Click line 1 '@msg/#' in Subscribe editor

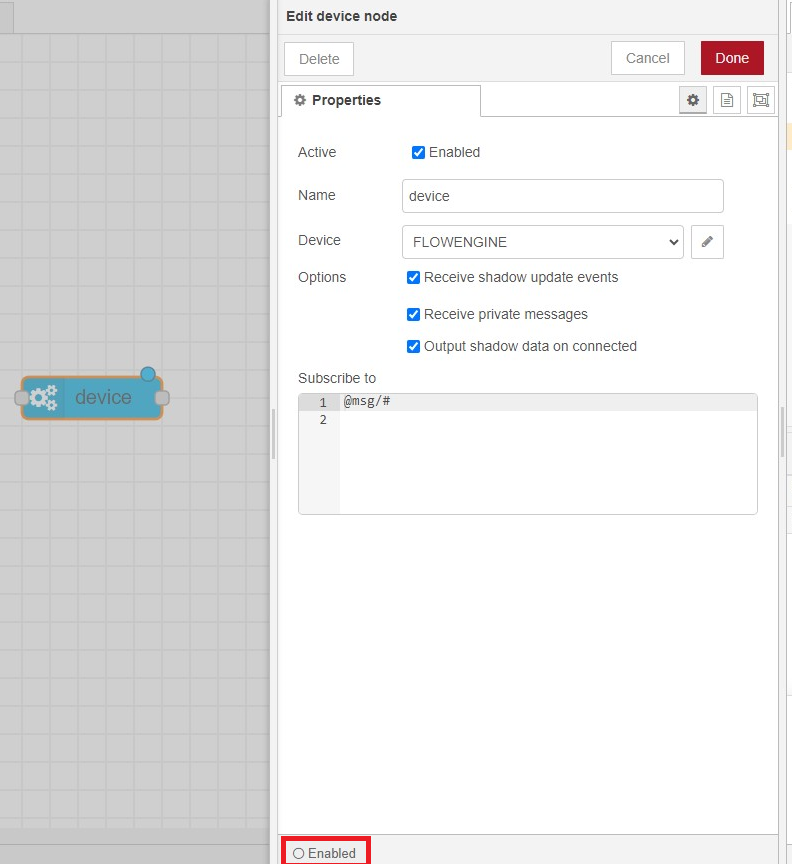click(367, 401)
